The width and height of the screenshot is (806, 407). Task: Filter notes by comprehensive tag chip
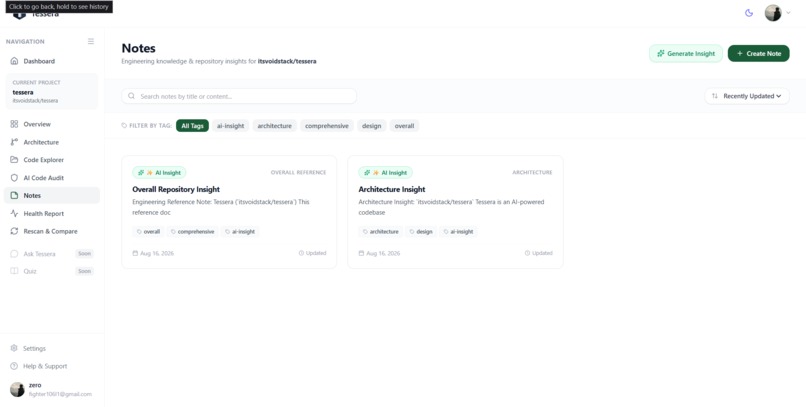(x=327, y=126)
